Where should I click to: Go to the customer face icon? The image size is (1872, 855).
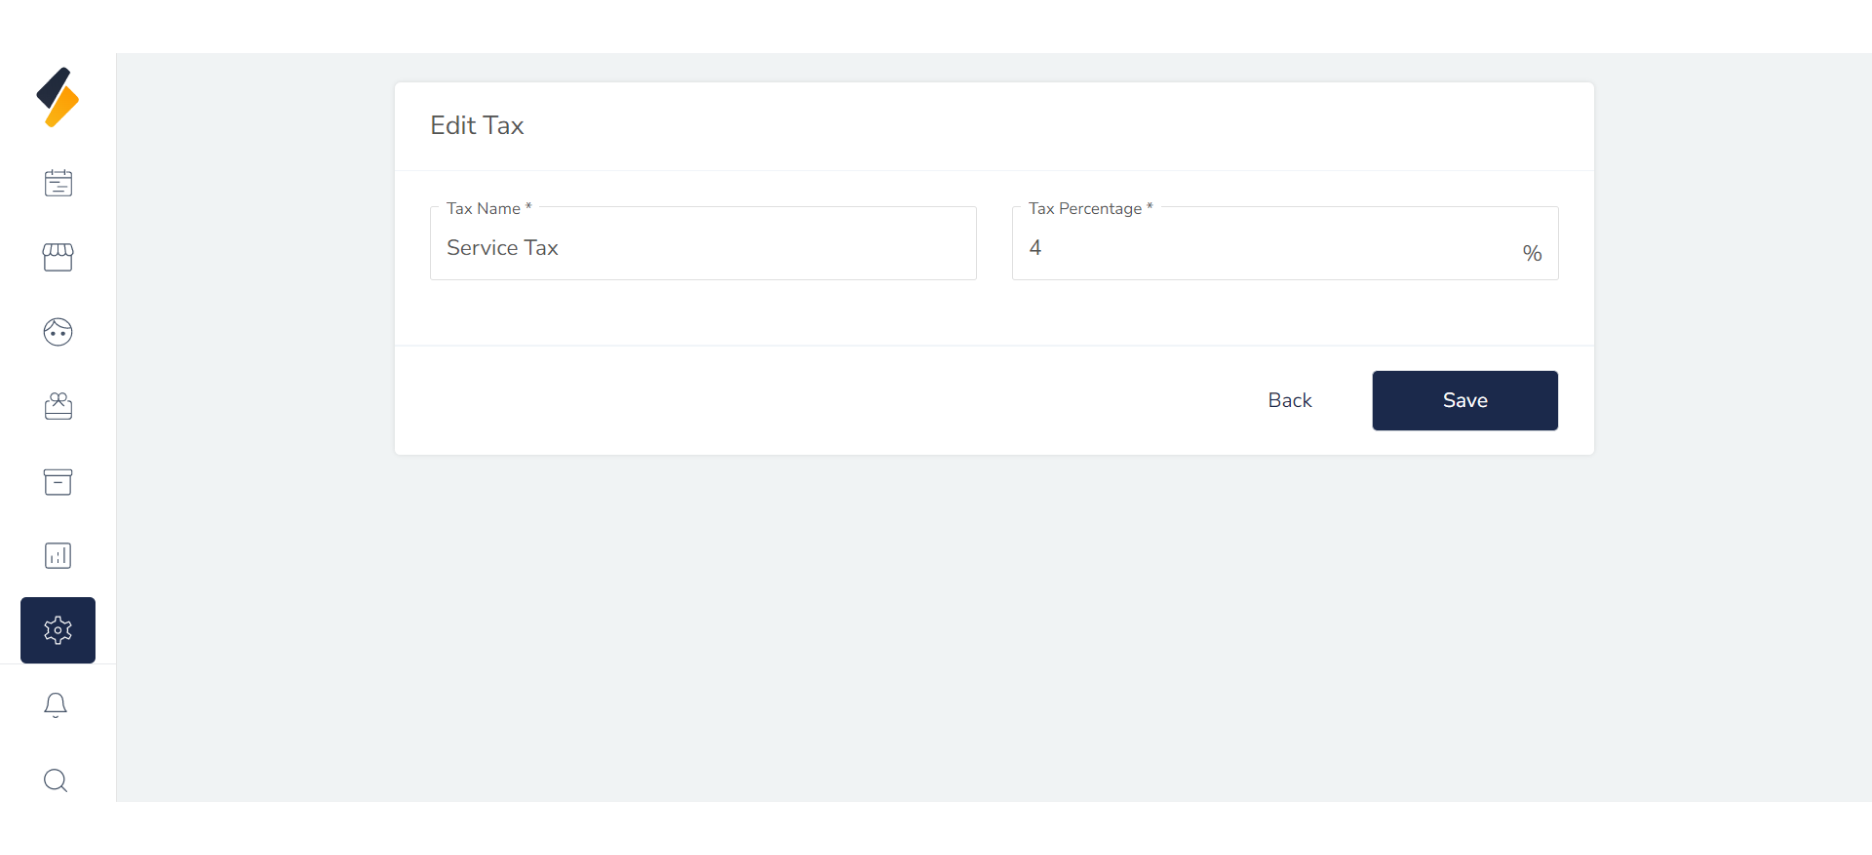[58, 332]
